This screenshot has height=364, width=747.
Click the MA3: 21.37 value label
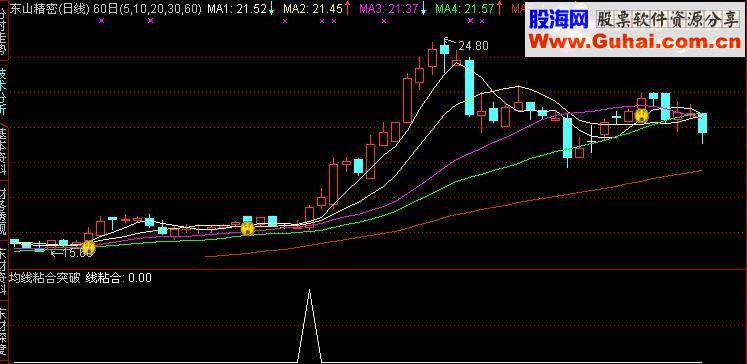point(389,8)
